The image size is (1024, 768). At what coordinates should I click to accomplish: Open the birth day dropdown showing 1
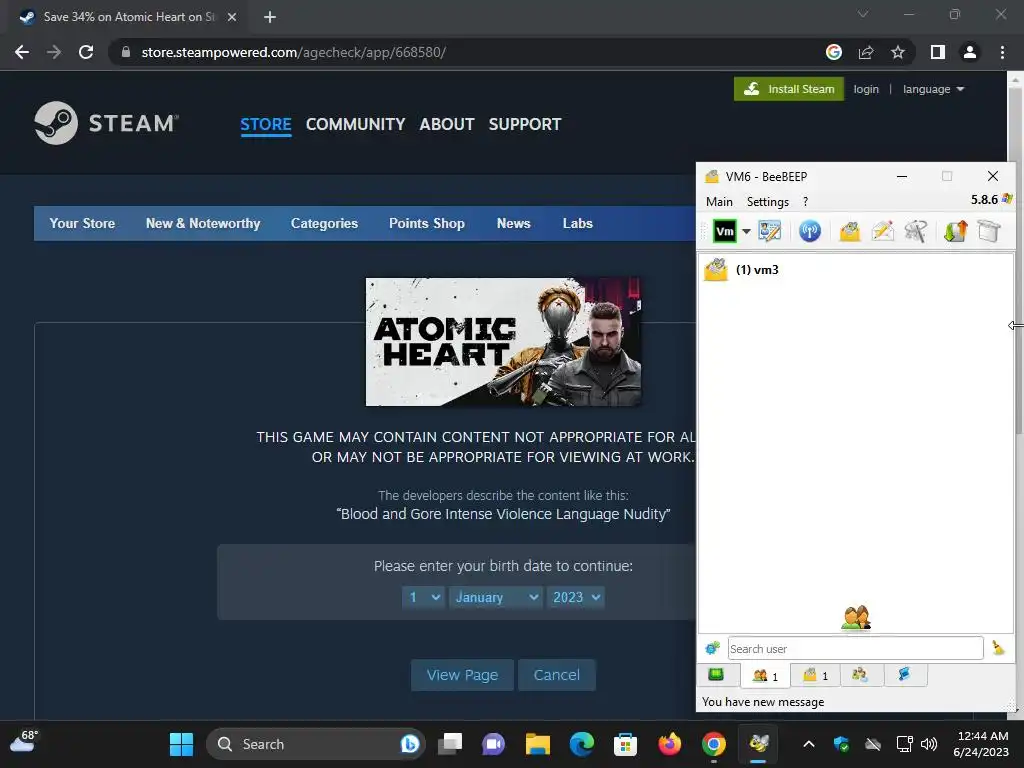[x=423, y=597]
